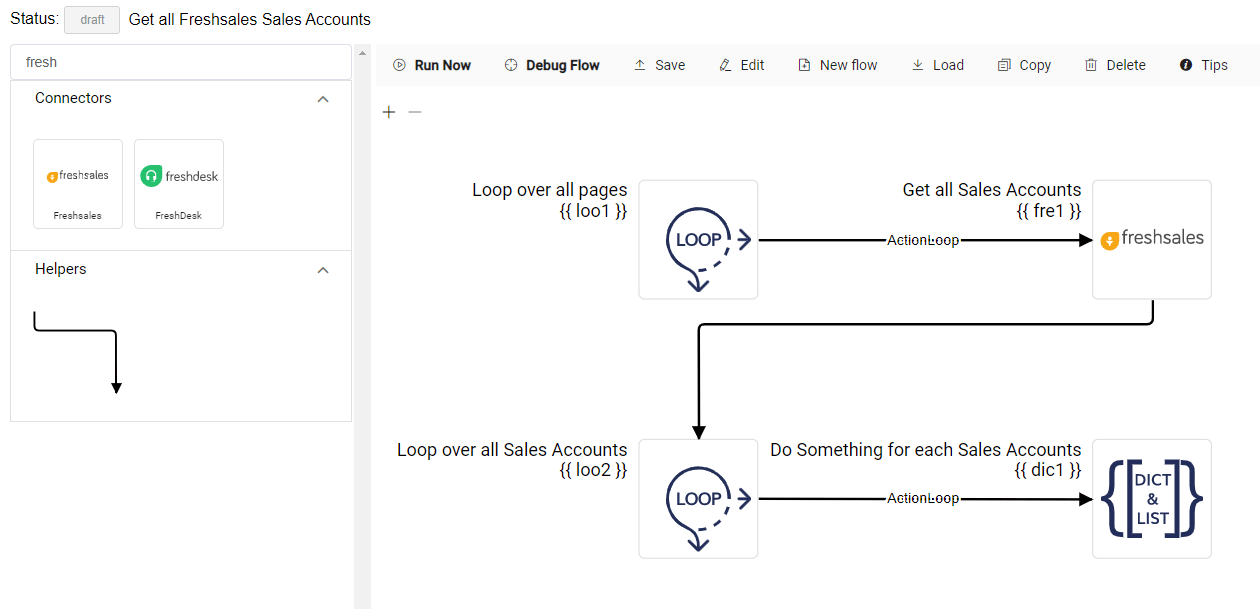Click the Connectors section header text
Viewport: 1260px width, 609px height.
click(73, 98)
